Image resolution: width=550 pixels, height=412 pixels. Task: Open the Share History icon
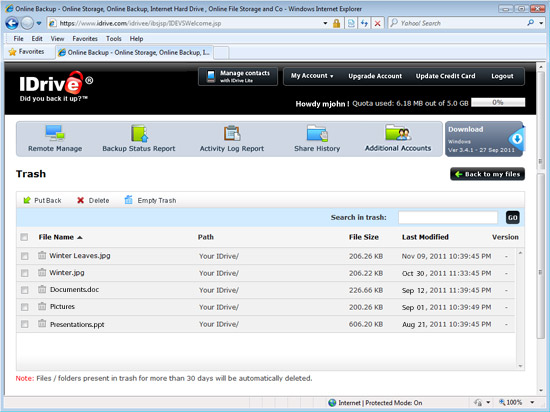coord(317,133)
